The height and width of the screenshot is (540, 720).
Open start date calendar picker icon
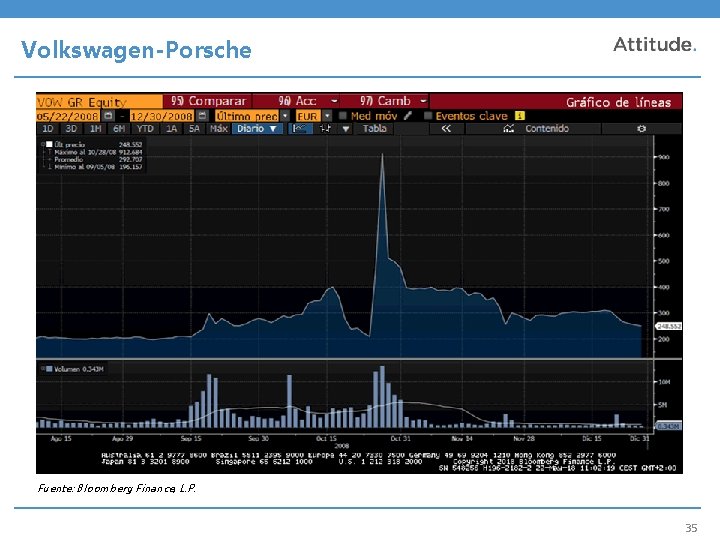tap(108, 116)
